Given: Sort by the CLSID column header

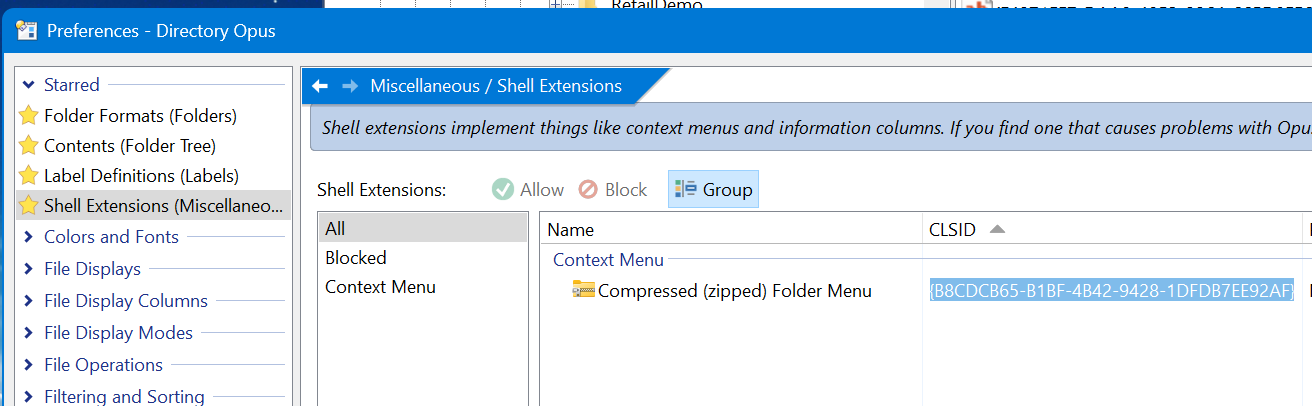Looking at the screenshot, I should 952,230.
